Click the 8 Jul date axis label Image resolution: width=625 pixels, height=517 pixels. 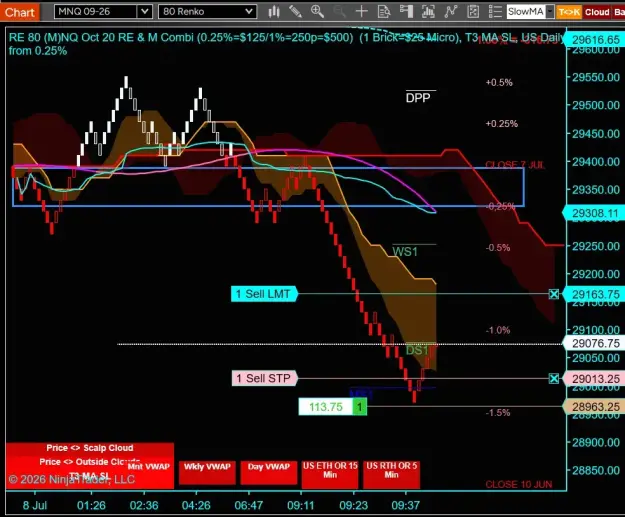tap(35, 505)
